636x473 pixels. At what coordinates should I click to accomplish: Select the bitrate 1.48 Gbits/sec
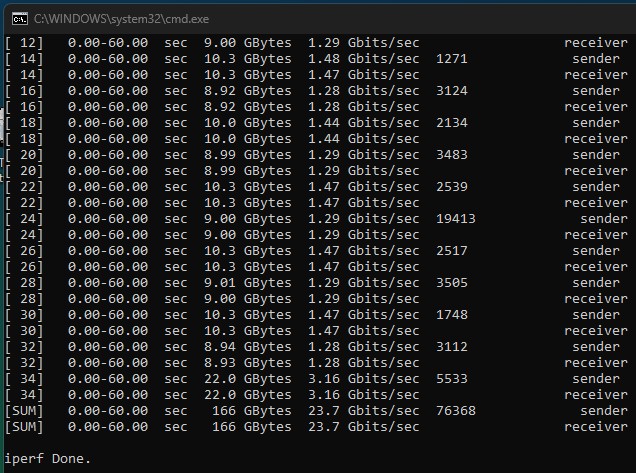(363, 59)
